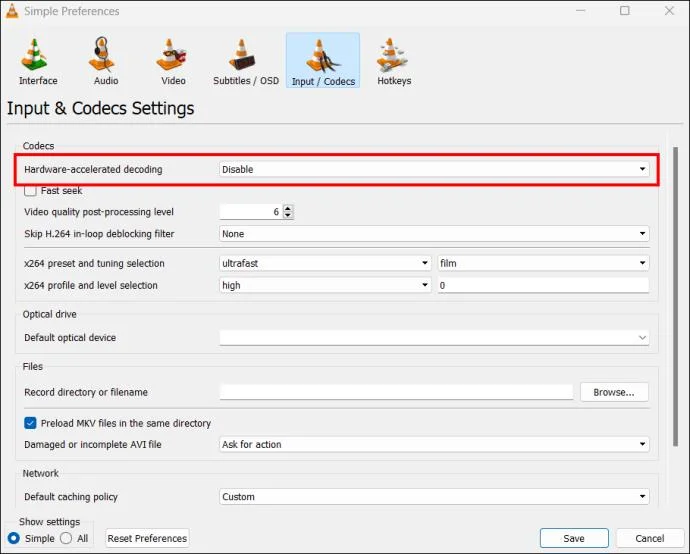
Task: Increase the video quality post-processing level
Action: click(288, 209)
